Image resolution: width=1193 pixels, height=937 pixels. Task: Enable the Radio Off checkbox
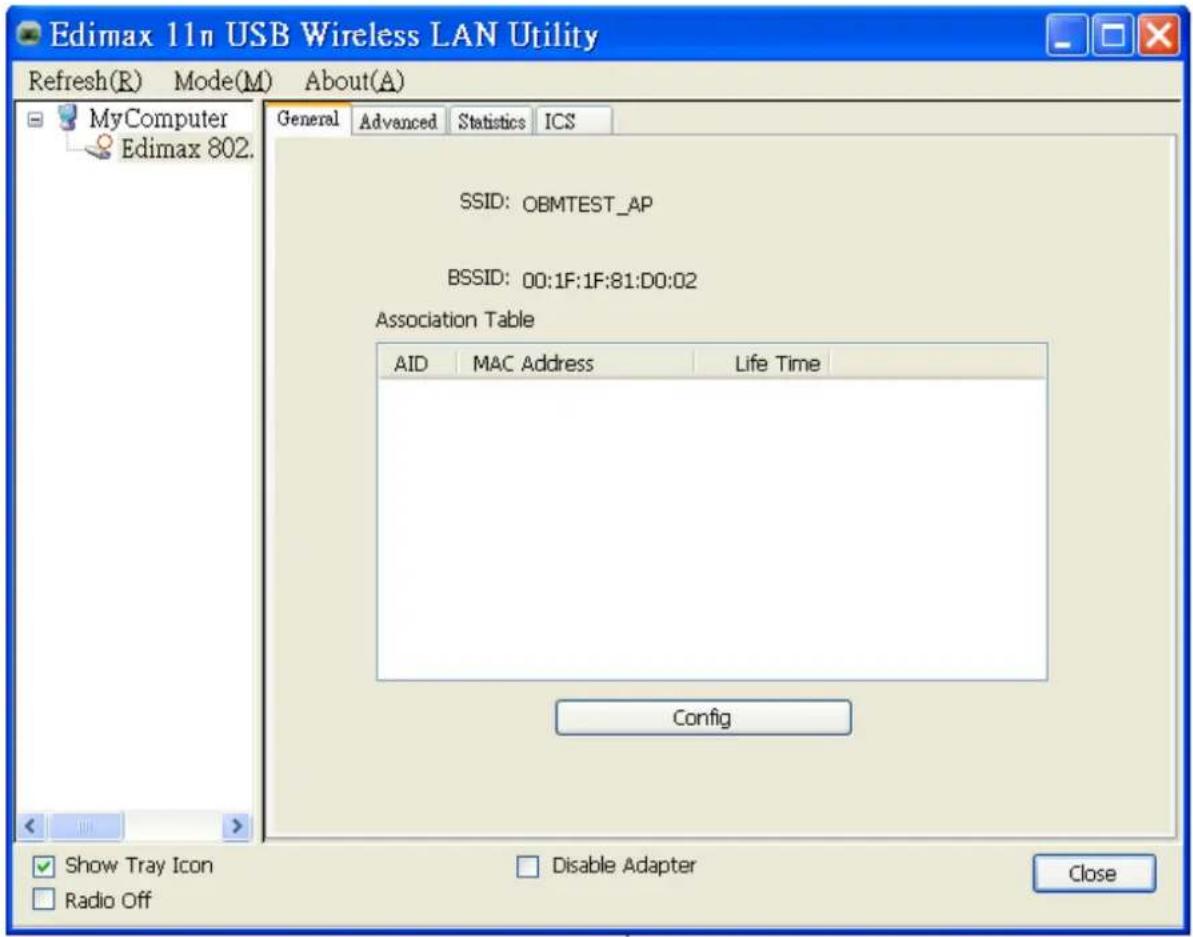point(44,900)
